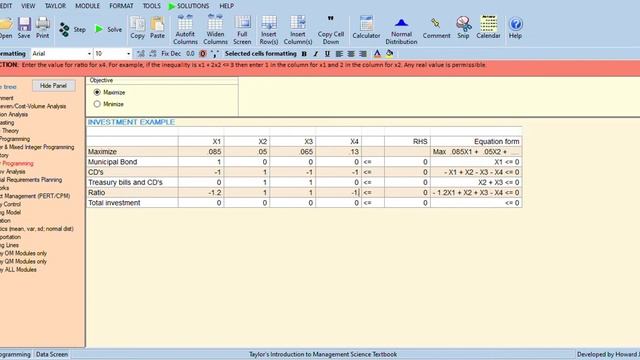Open the constraint sign in Ratio row

(x=372, y=193)
